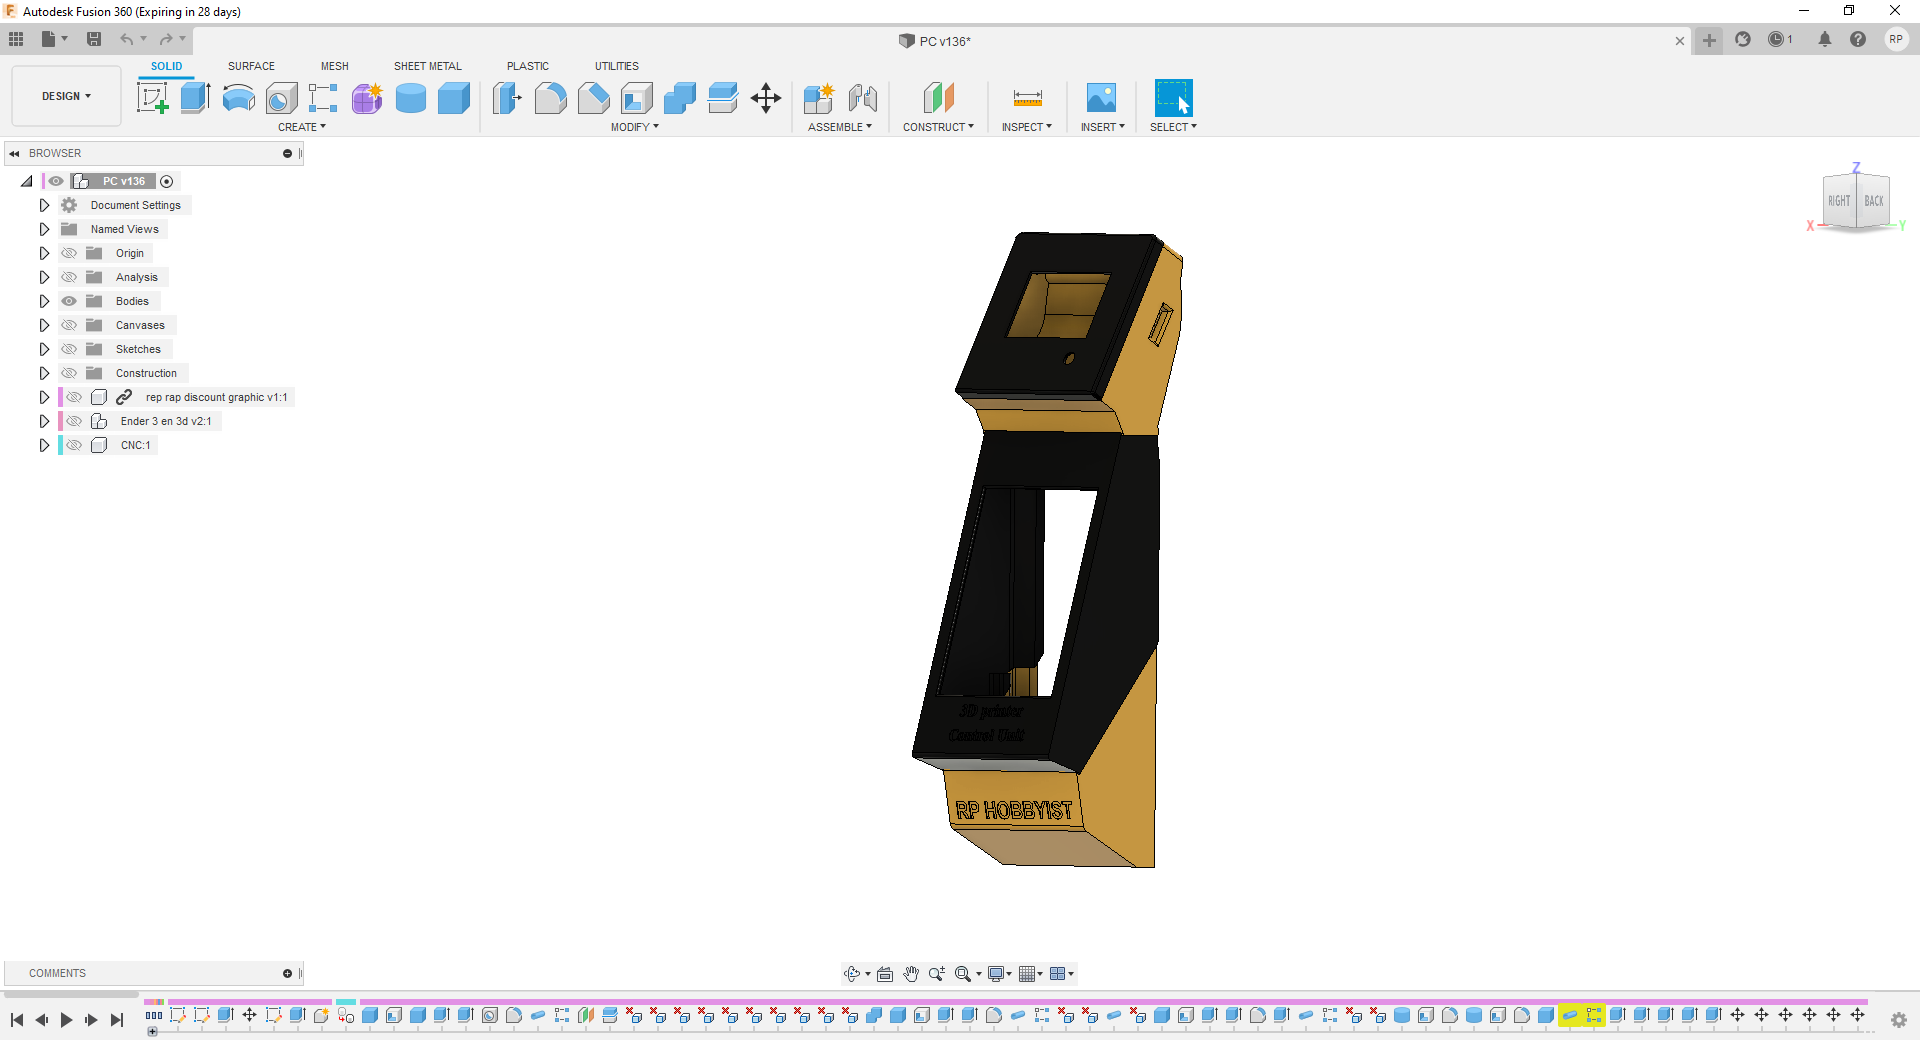Image resolution: width=1920 pixels, height=1040 pixels.
Task: Expand the Sketches folder
Action: 44,349
